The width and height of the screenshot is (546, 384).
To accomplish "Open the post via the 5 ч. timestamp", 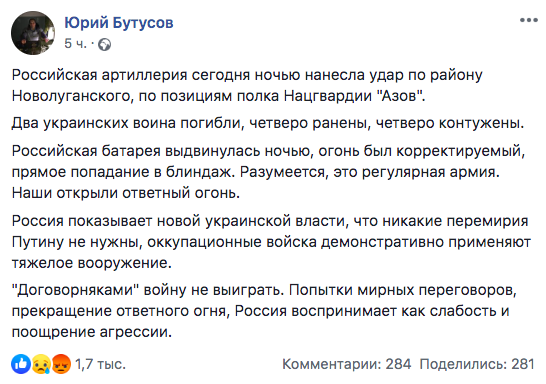I will [75, 44].
